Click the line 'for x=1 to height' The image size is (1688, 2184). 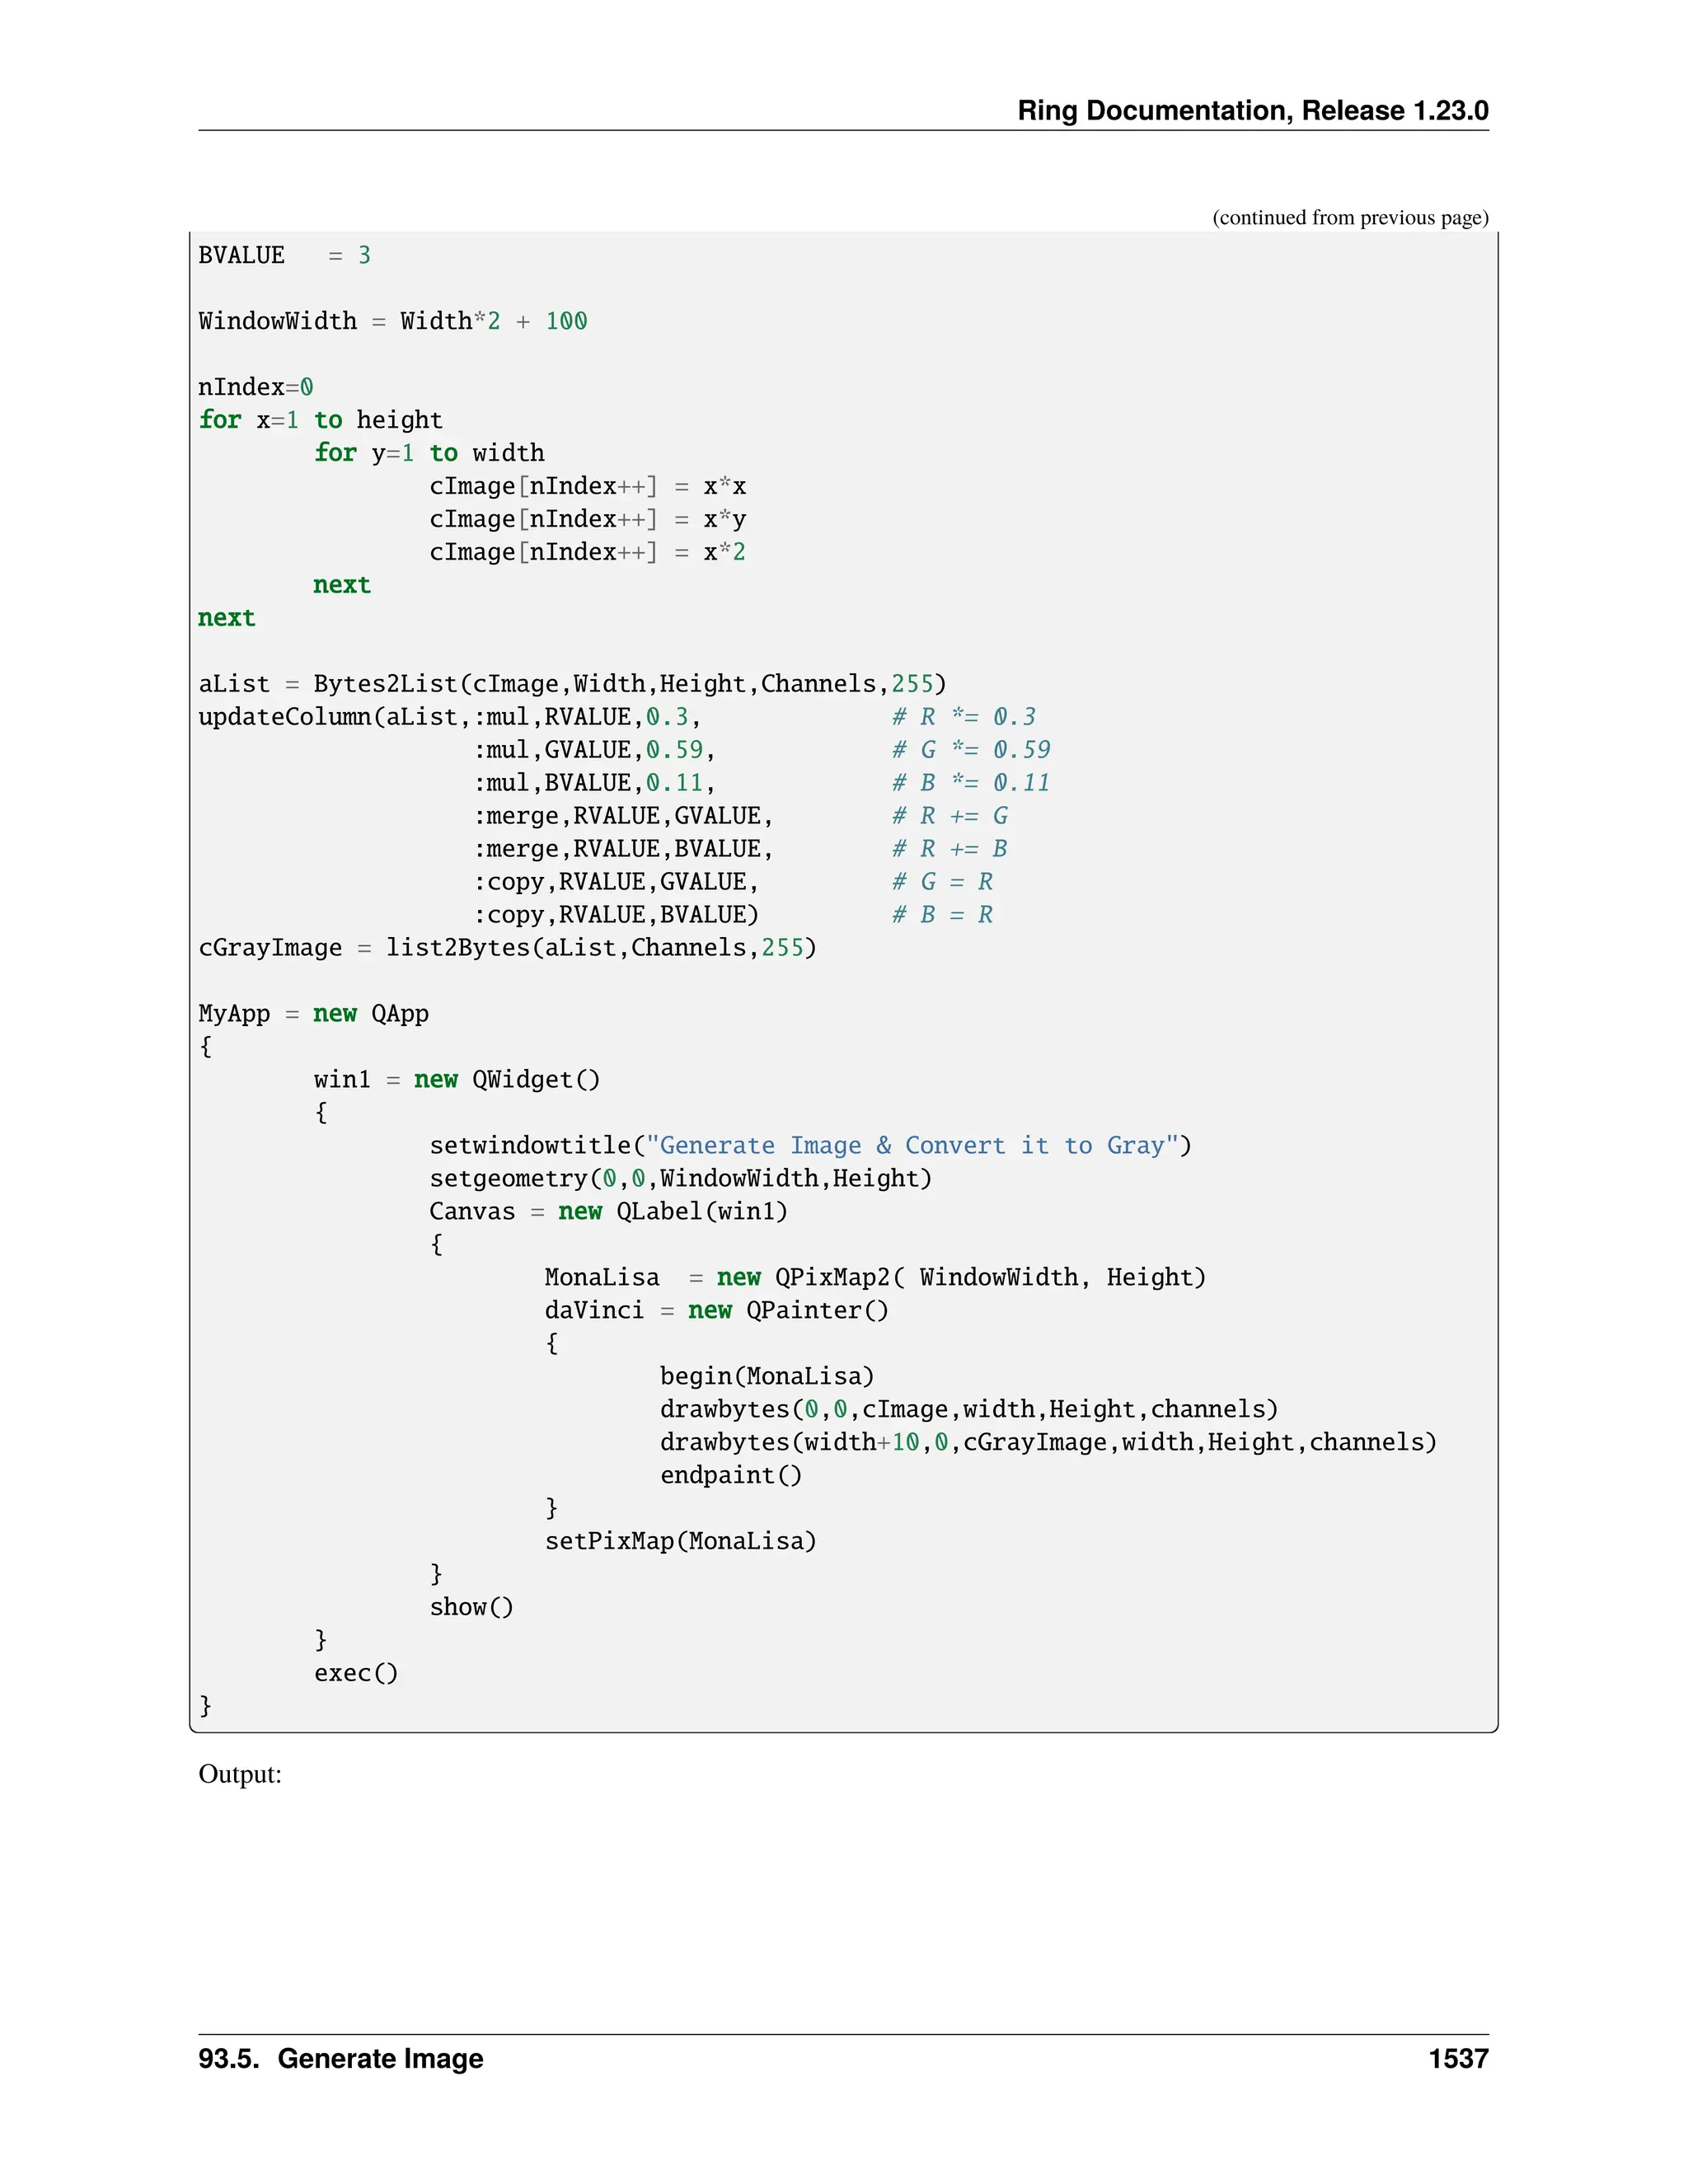click(x=320, y=420)
